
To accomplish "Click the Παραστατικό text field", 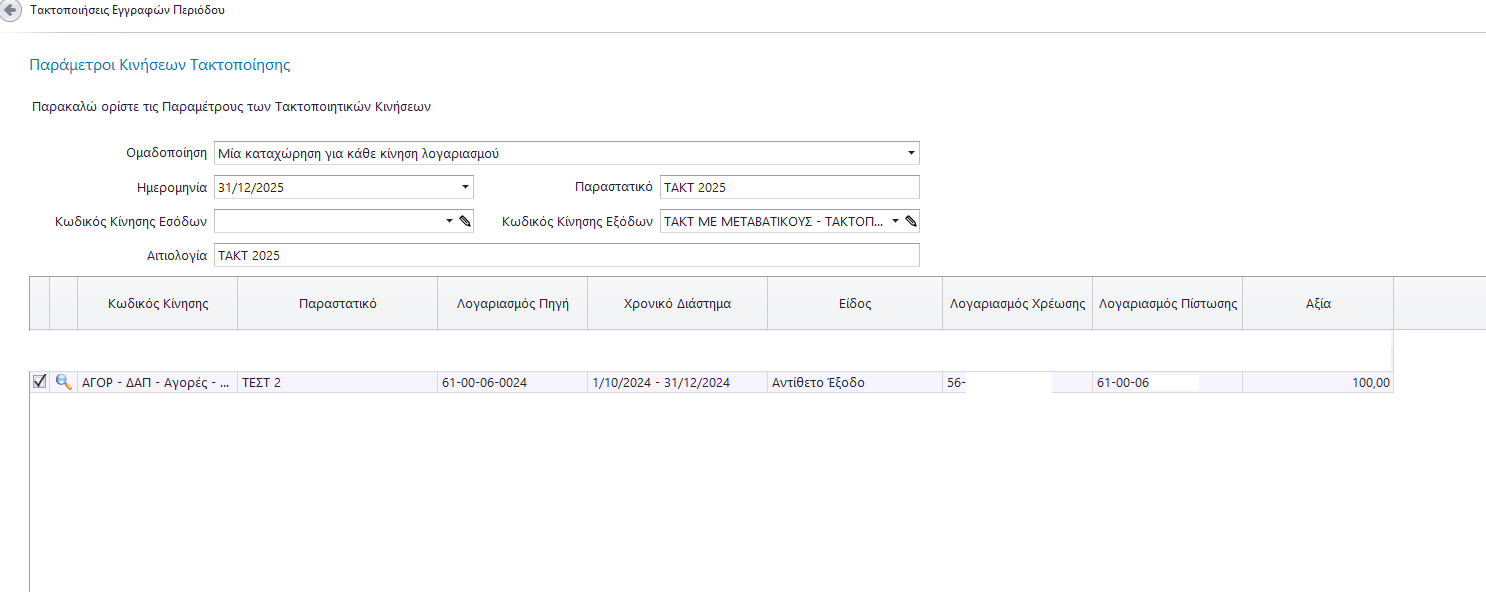I will [788, 187].
